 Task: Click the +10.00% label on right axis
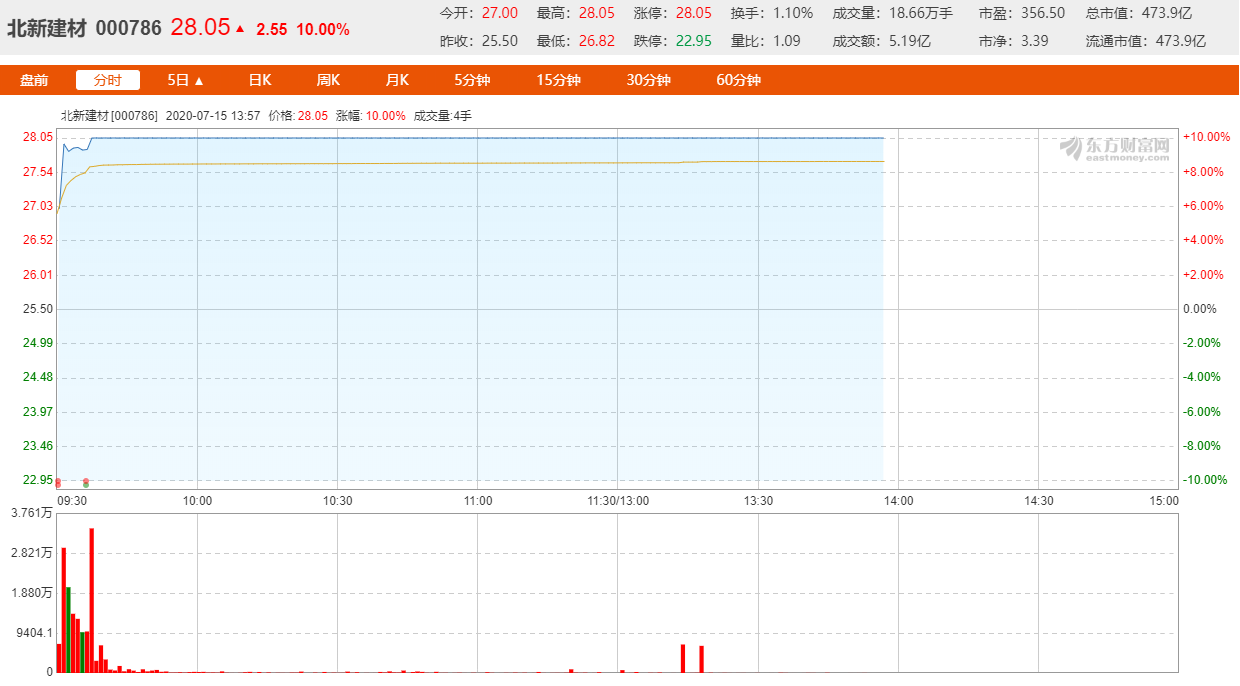tap(1205, 137)
